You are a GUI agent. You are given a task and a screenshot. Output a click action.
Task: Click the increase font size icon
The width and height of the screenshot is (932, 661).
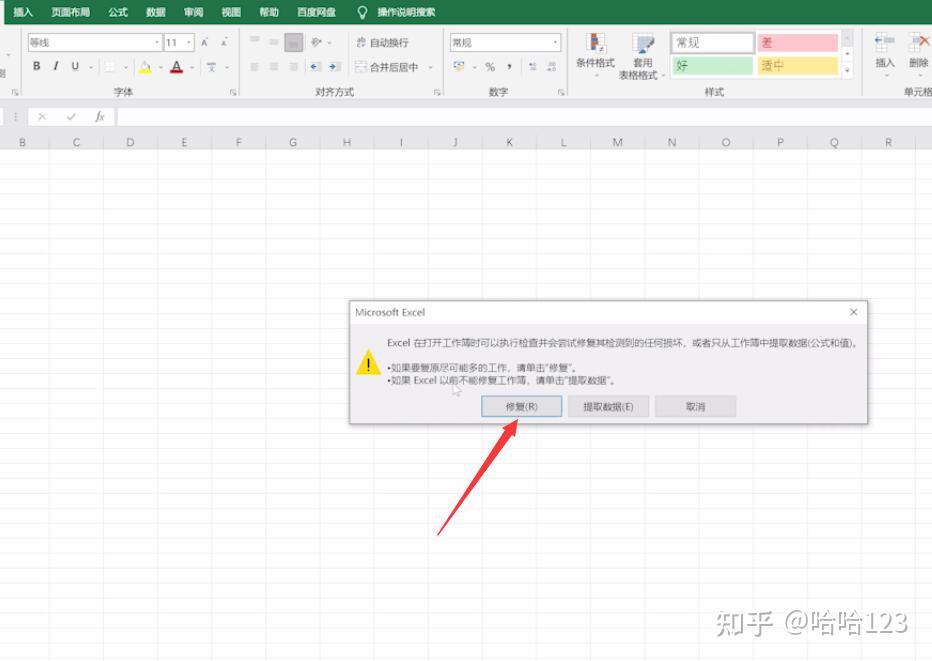pyautogui.click(x=204, y=42)
